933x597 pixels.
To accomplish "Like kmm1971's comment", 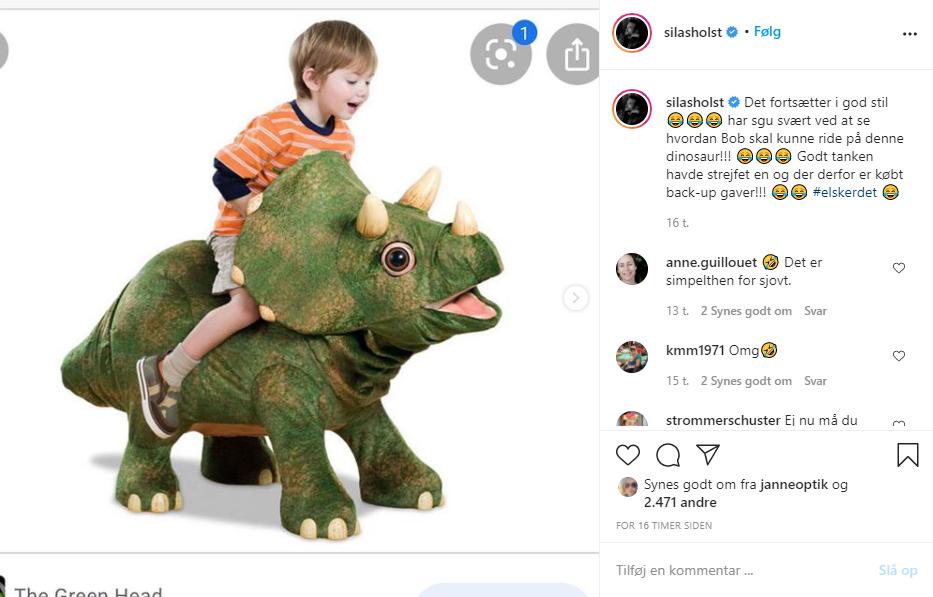I will [x=899, y=356].
